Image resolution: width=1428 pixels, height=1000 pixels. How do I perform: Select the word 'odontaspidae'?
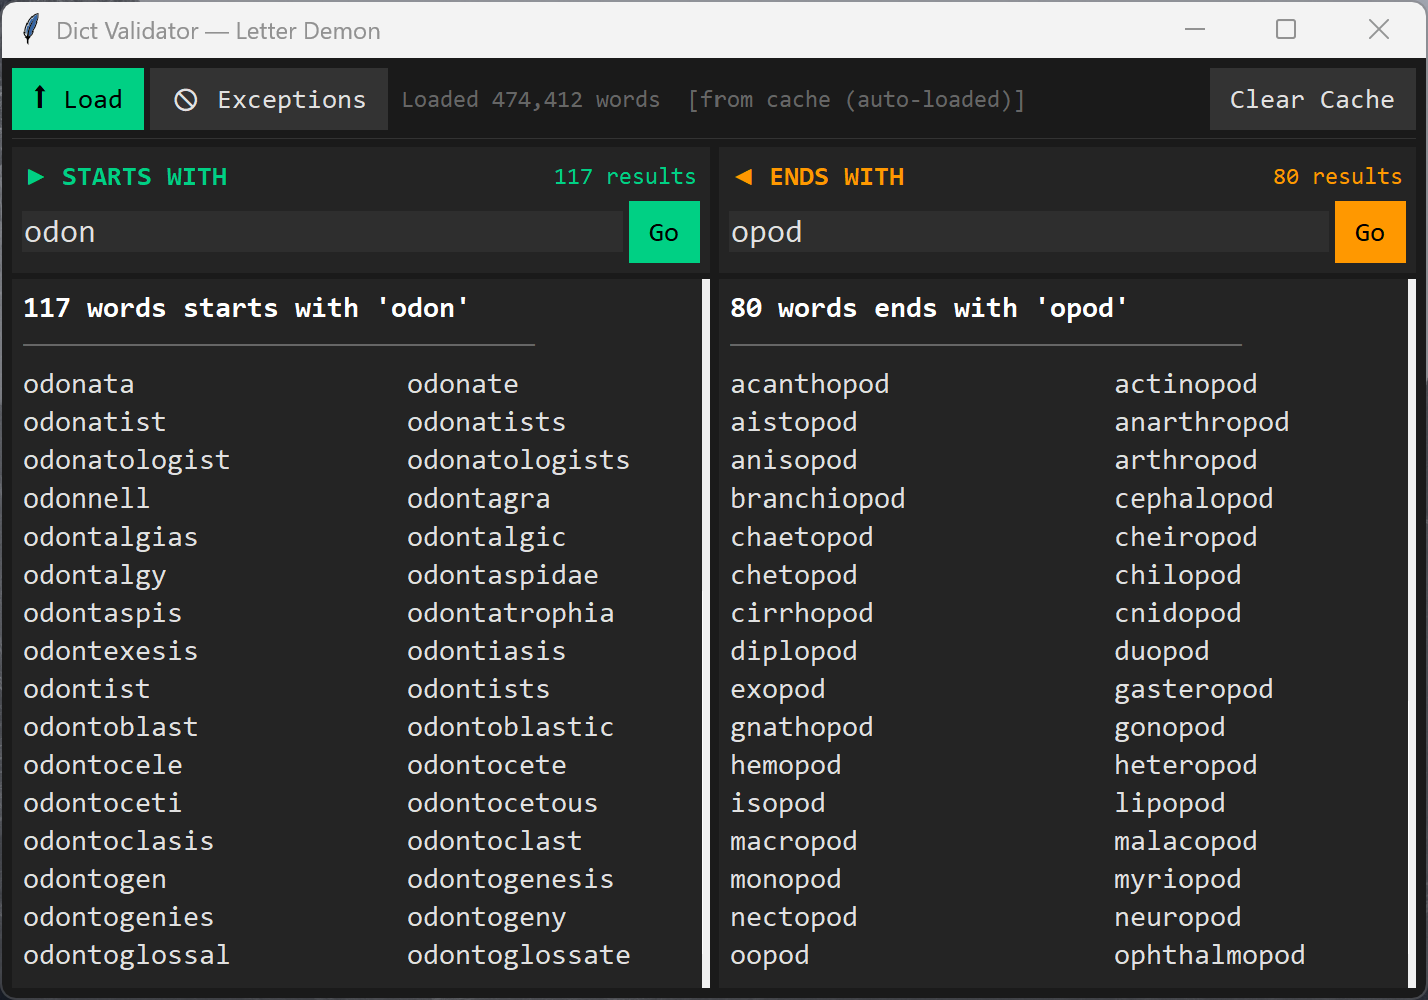point(503,574)
